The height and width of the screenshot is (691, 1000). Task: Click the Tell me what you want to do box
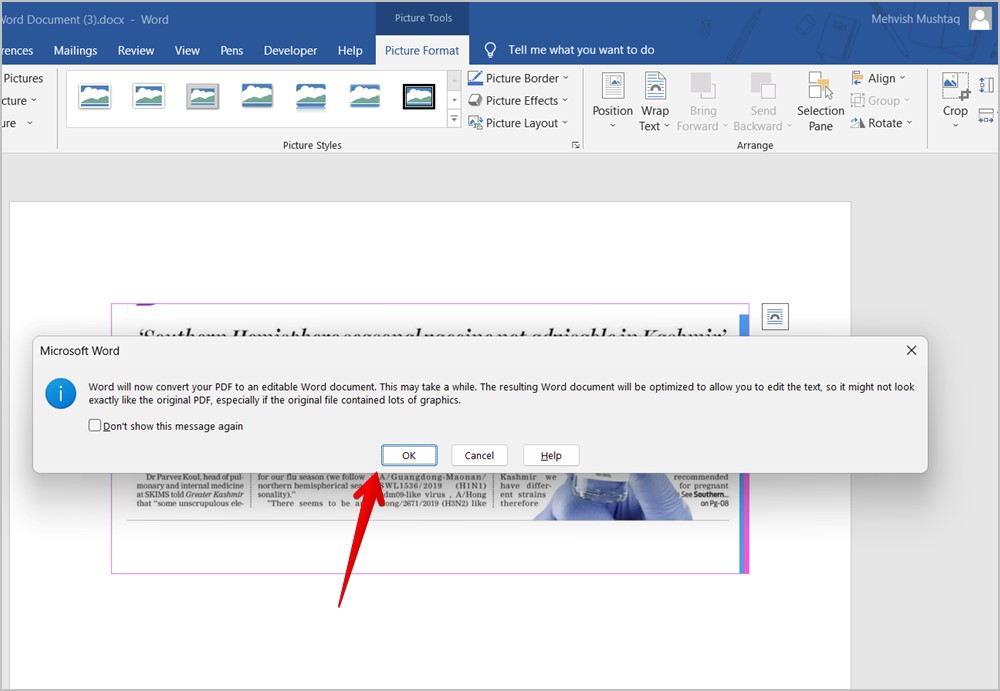[581, 50]
